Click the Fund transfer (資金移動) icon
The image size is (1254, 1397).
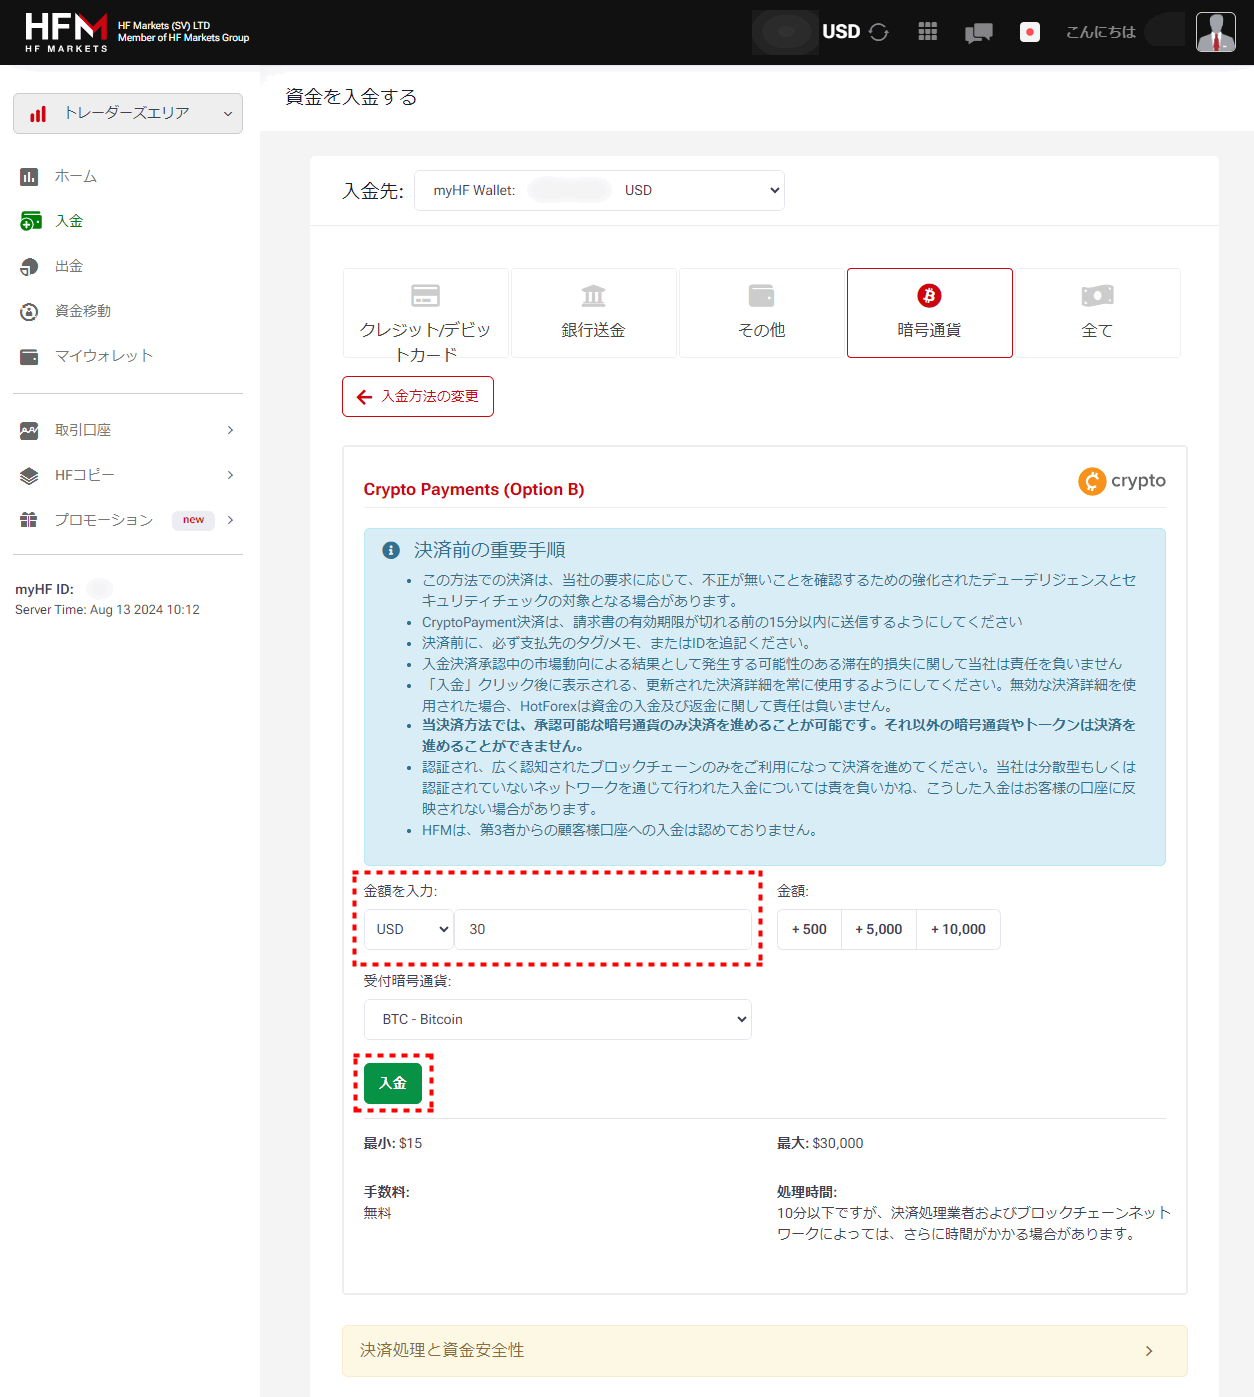pyautogui.click(x=29, y=312)
